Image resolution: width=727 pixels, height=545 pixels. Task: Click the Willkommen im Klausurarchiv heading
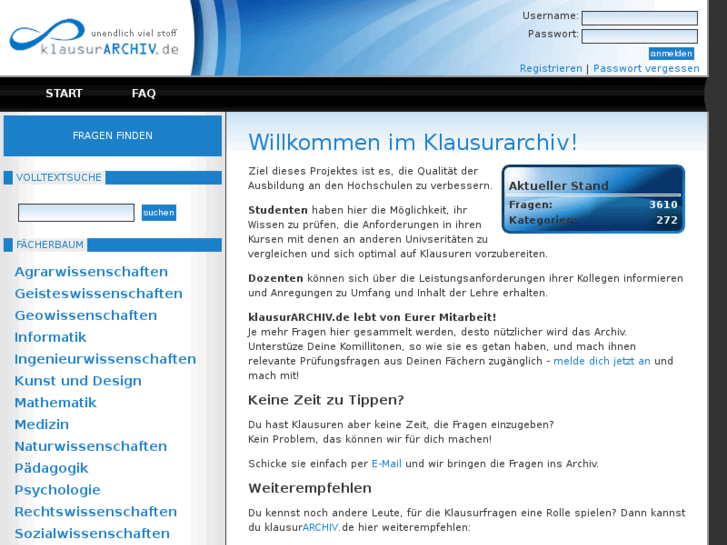413,142
